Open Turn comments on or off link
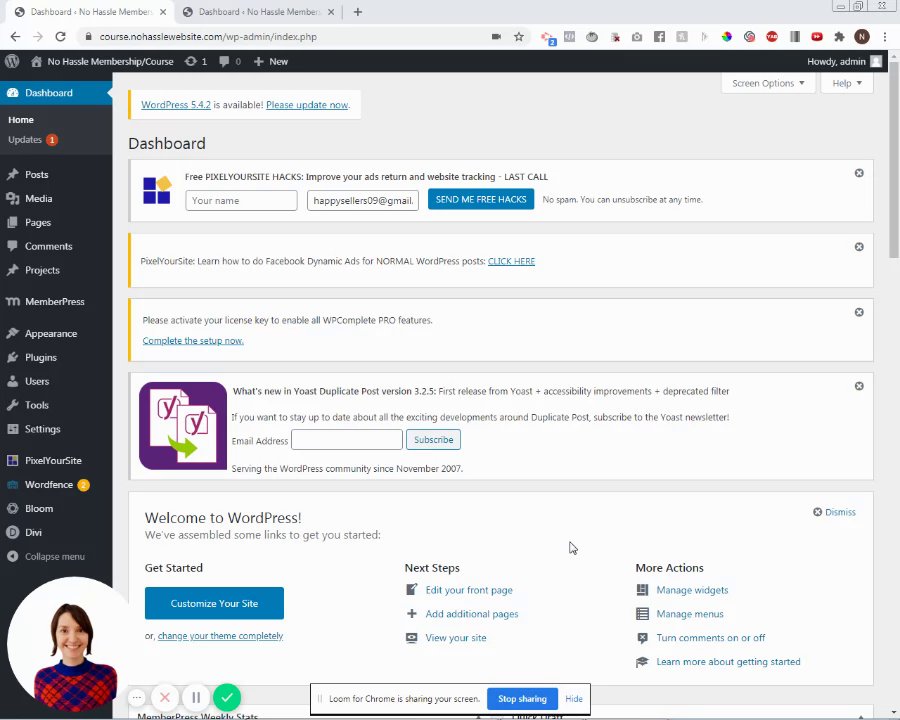 [x=711, y=638]
